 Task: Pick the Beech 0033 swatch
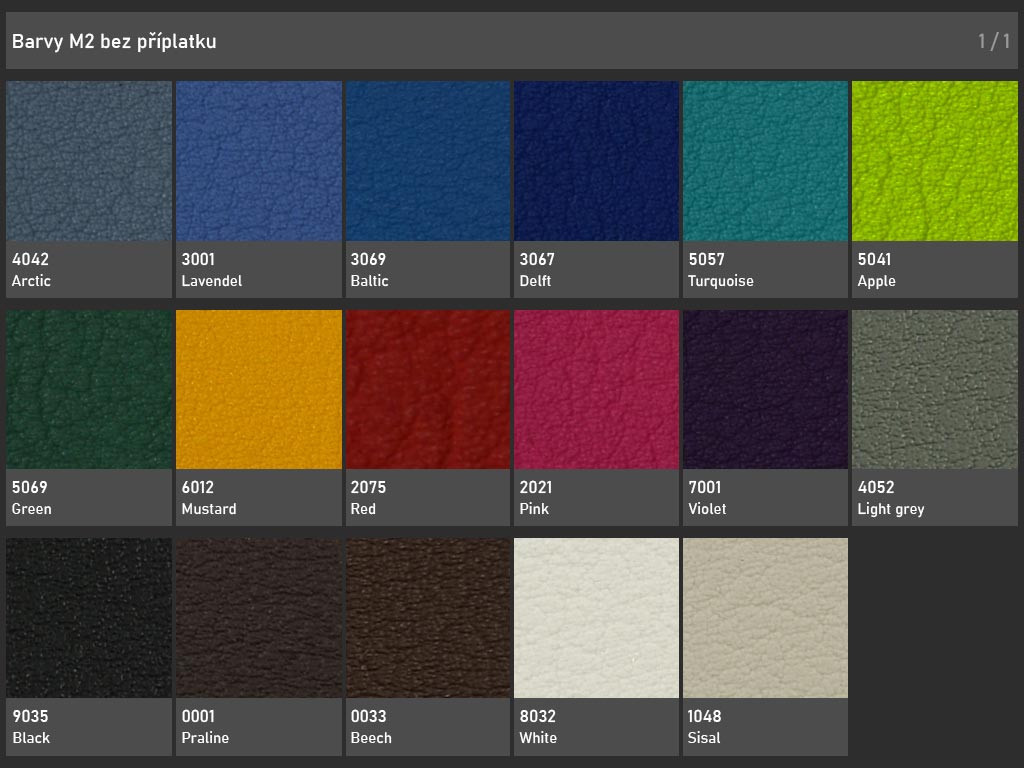point(427,618)
